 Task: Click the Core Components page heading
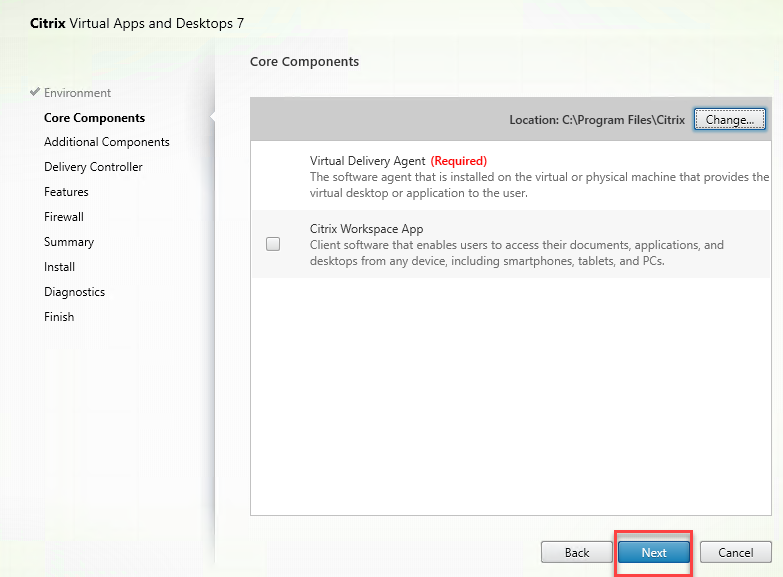(304, 61)
